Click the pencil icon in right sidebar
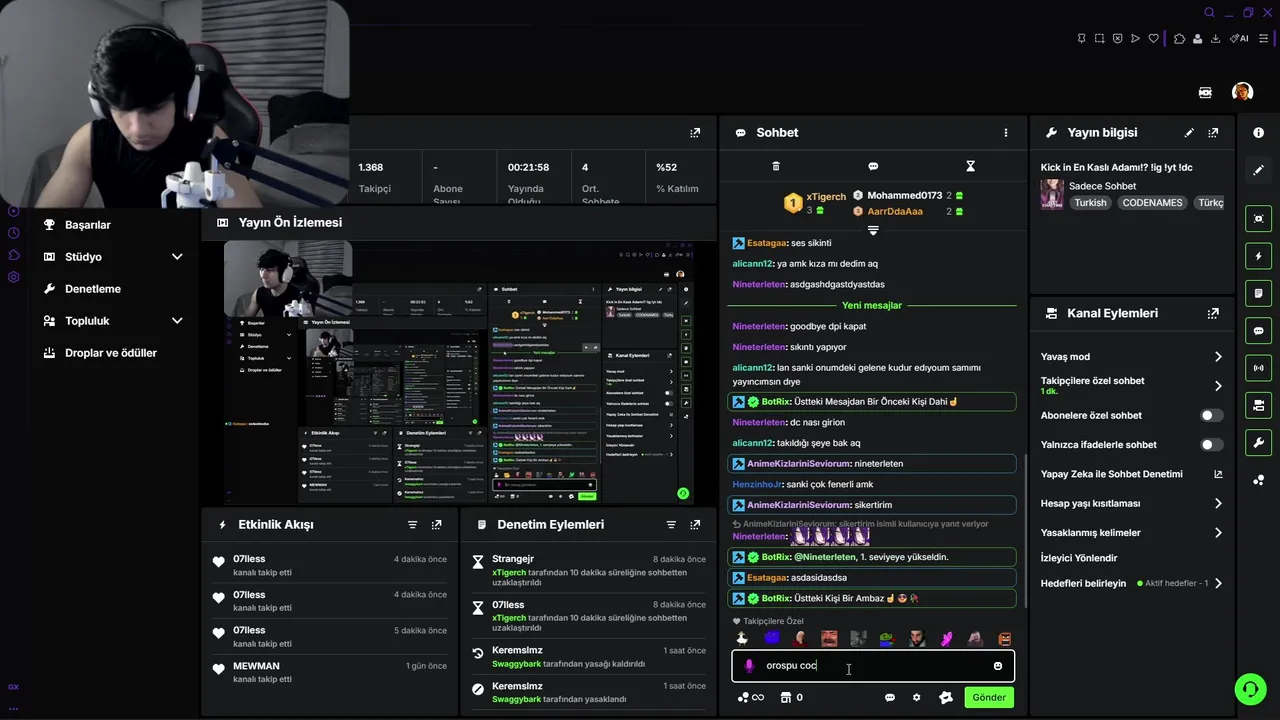1280x720 pixels. tap(1258, 170)
